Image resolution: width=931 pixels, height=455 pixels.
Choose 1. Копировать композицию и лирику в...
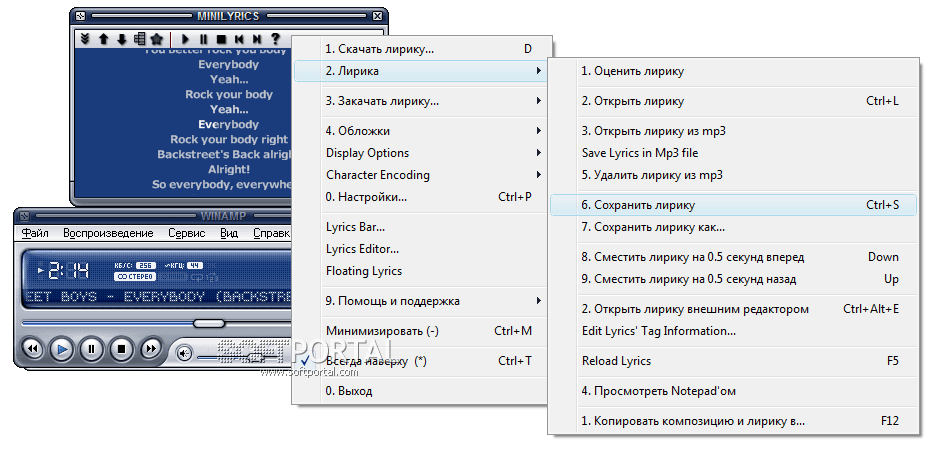coord(733,421)
